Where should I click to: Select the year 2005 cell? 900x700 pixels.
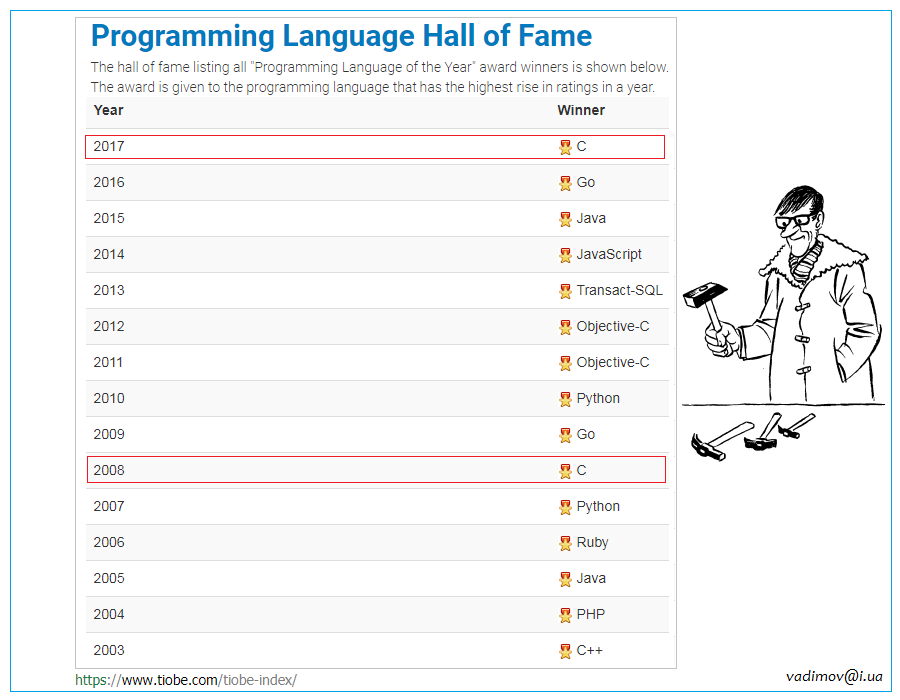pyautogui.click(x=109, y=578)
